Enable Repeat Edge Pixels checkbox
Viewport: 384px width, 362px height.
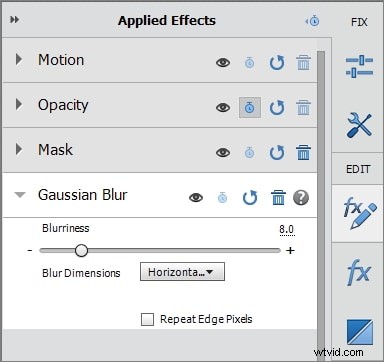(147, 319)
